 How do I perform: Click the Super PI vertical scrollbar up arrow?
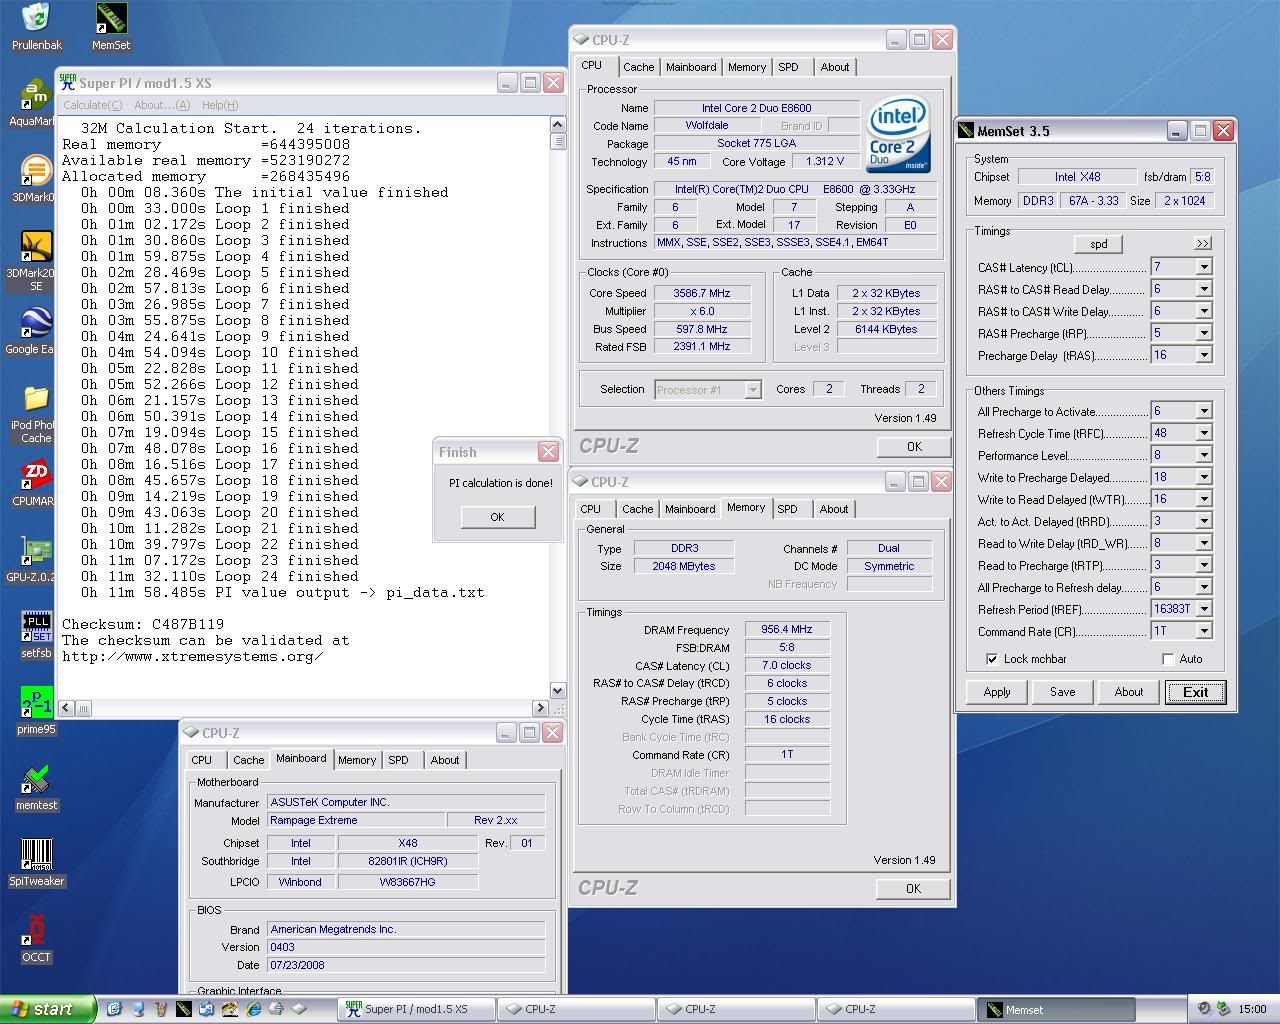(x=558, y=124)
